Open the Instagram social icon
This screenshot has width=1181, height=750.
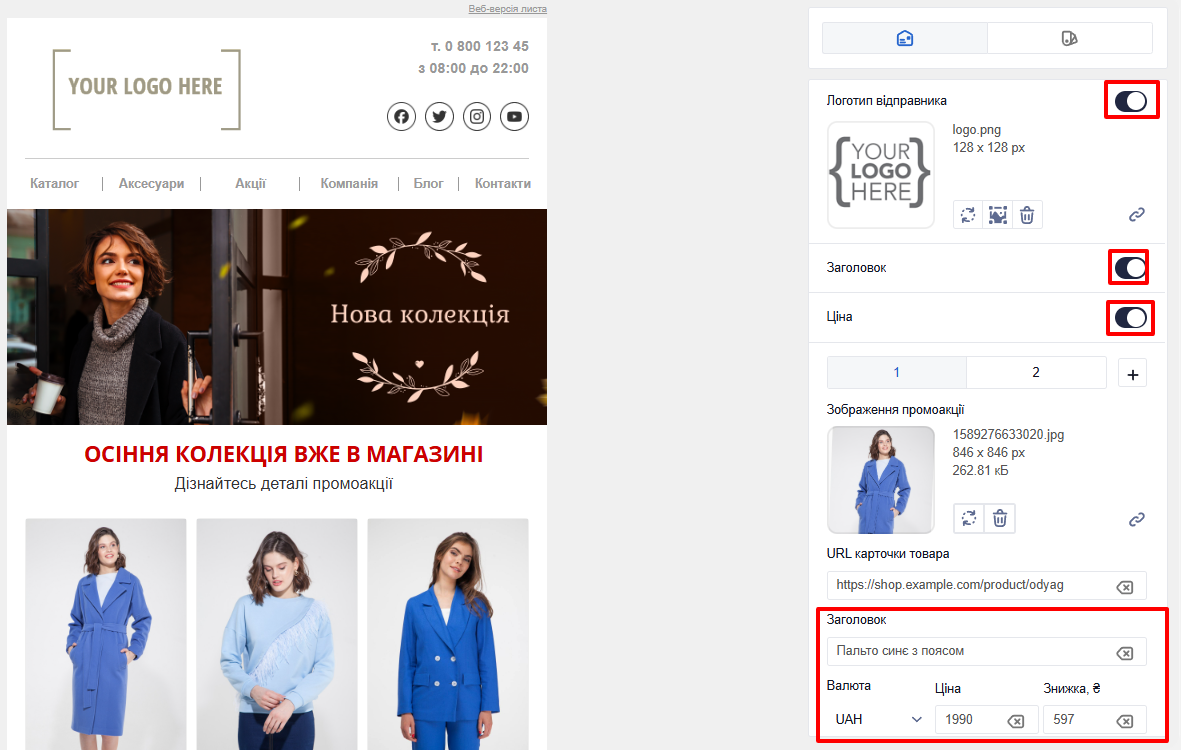(x=477, y=117)
